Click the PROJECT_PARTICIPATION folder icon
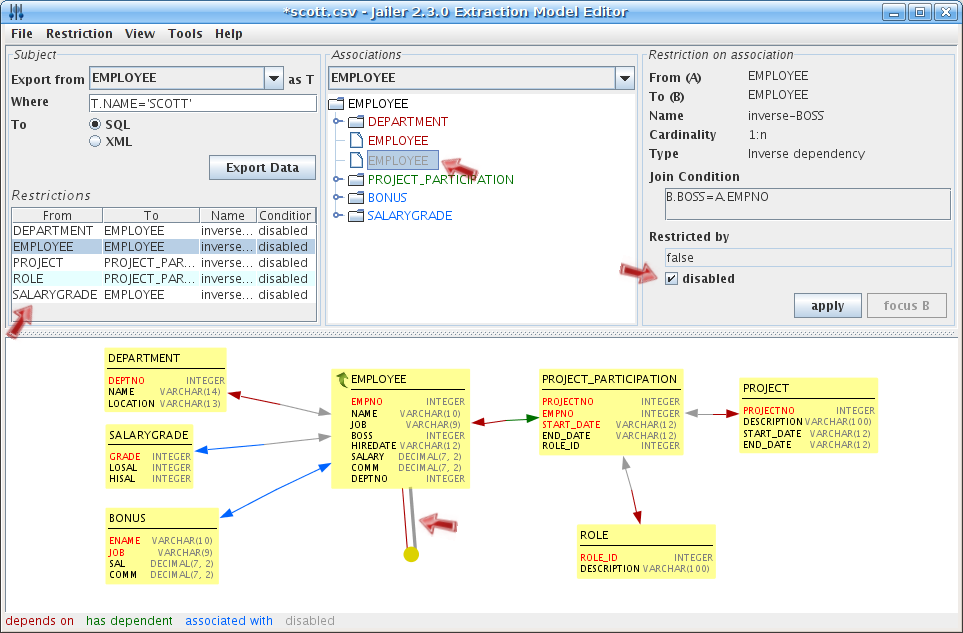This screenshot has height=633, width=963. point(356,180)
